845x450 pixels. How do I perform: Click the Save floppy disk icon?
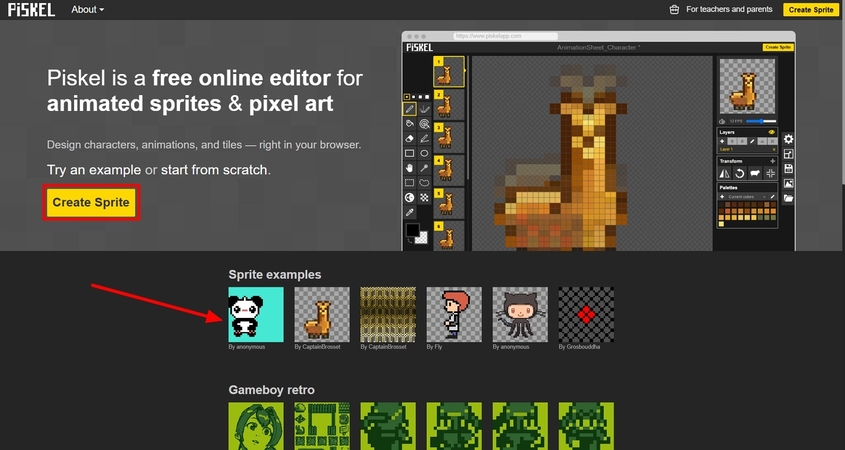click(x=788, y=169)
